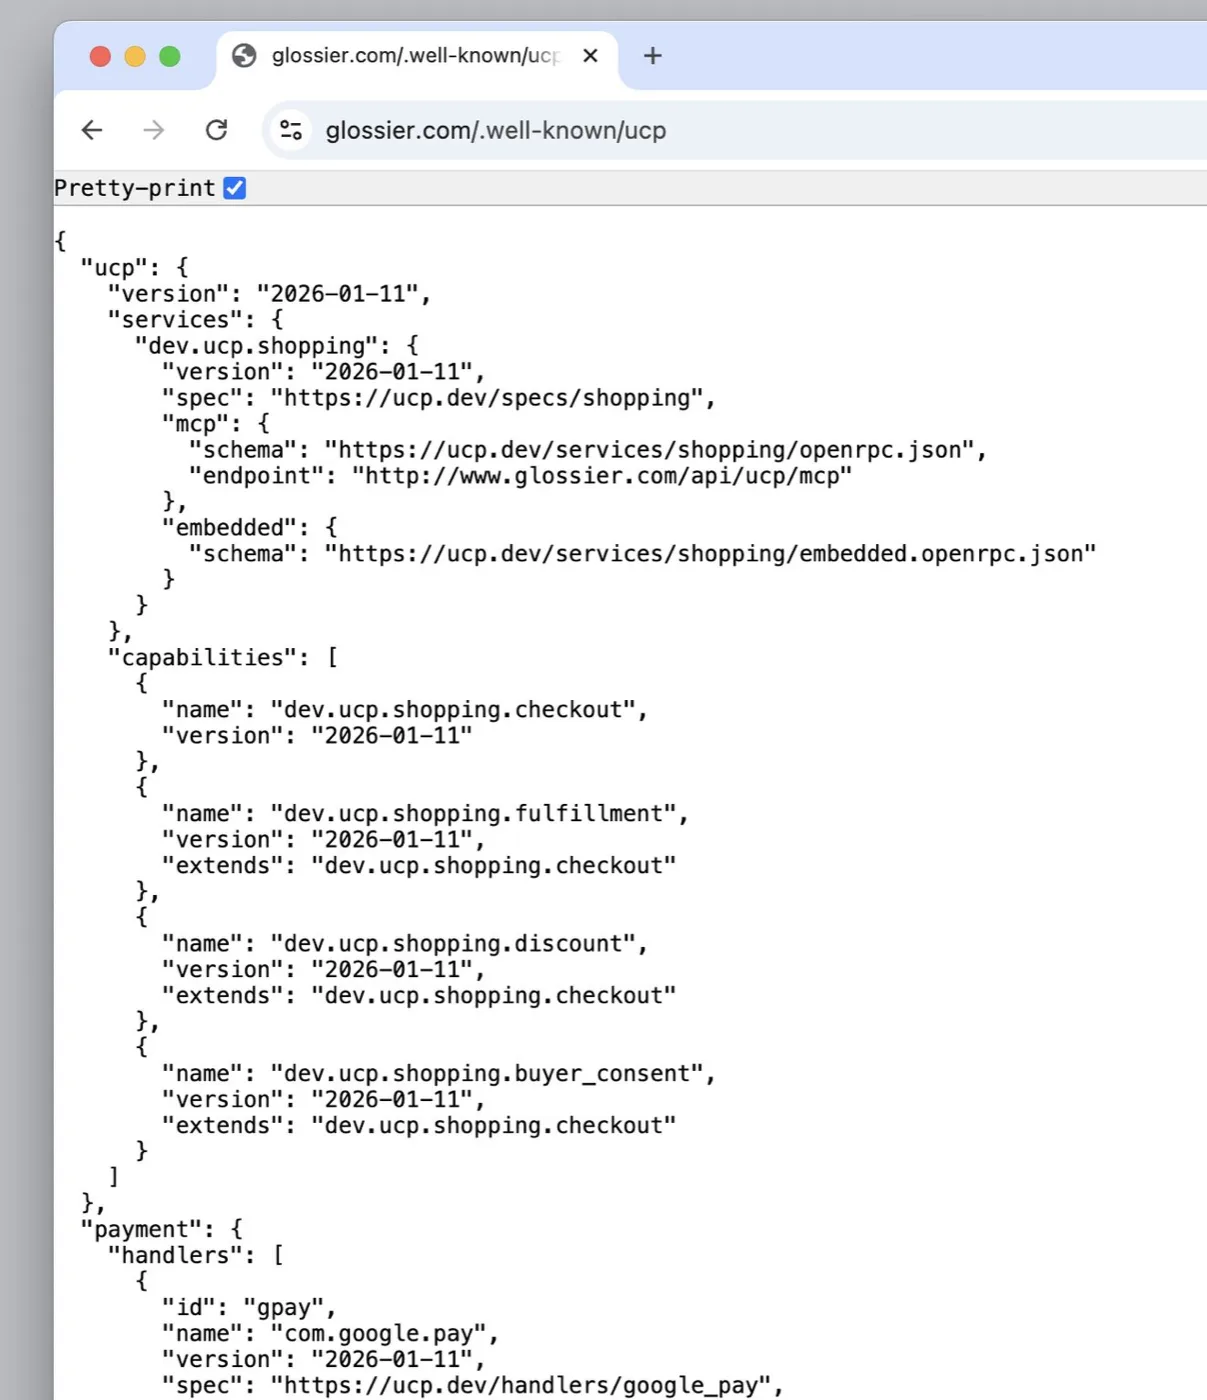Click the globe favicon on the tab
Screen dimensions: 1207x1400
(244, 55)
